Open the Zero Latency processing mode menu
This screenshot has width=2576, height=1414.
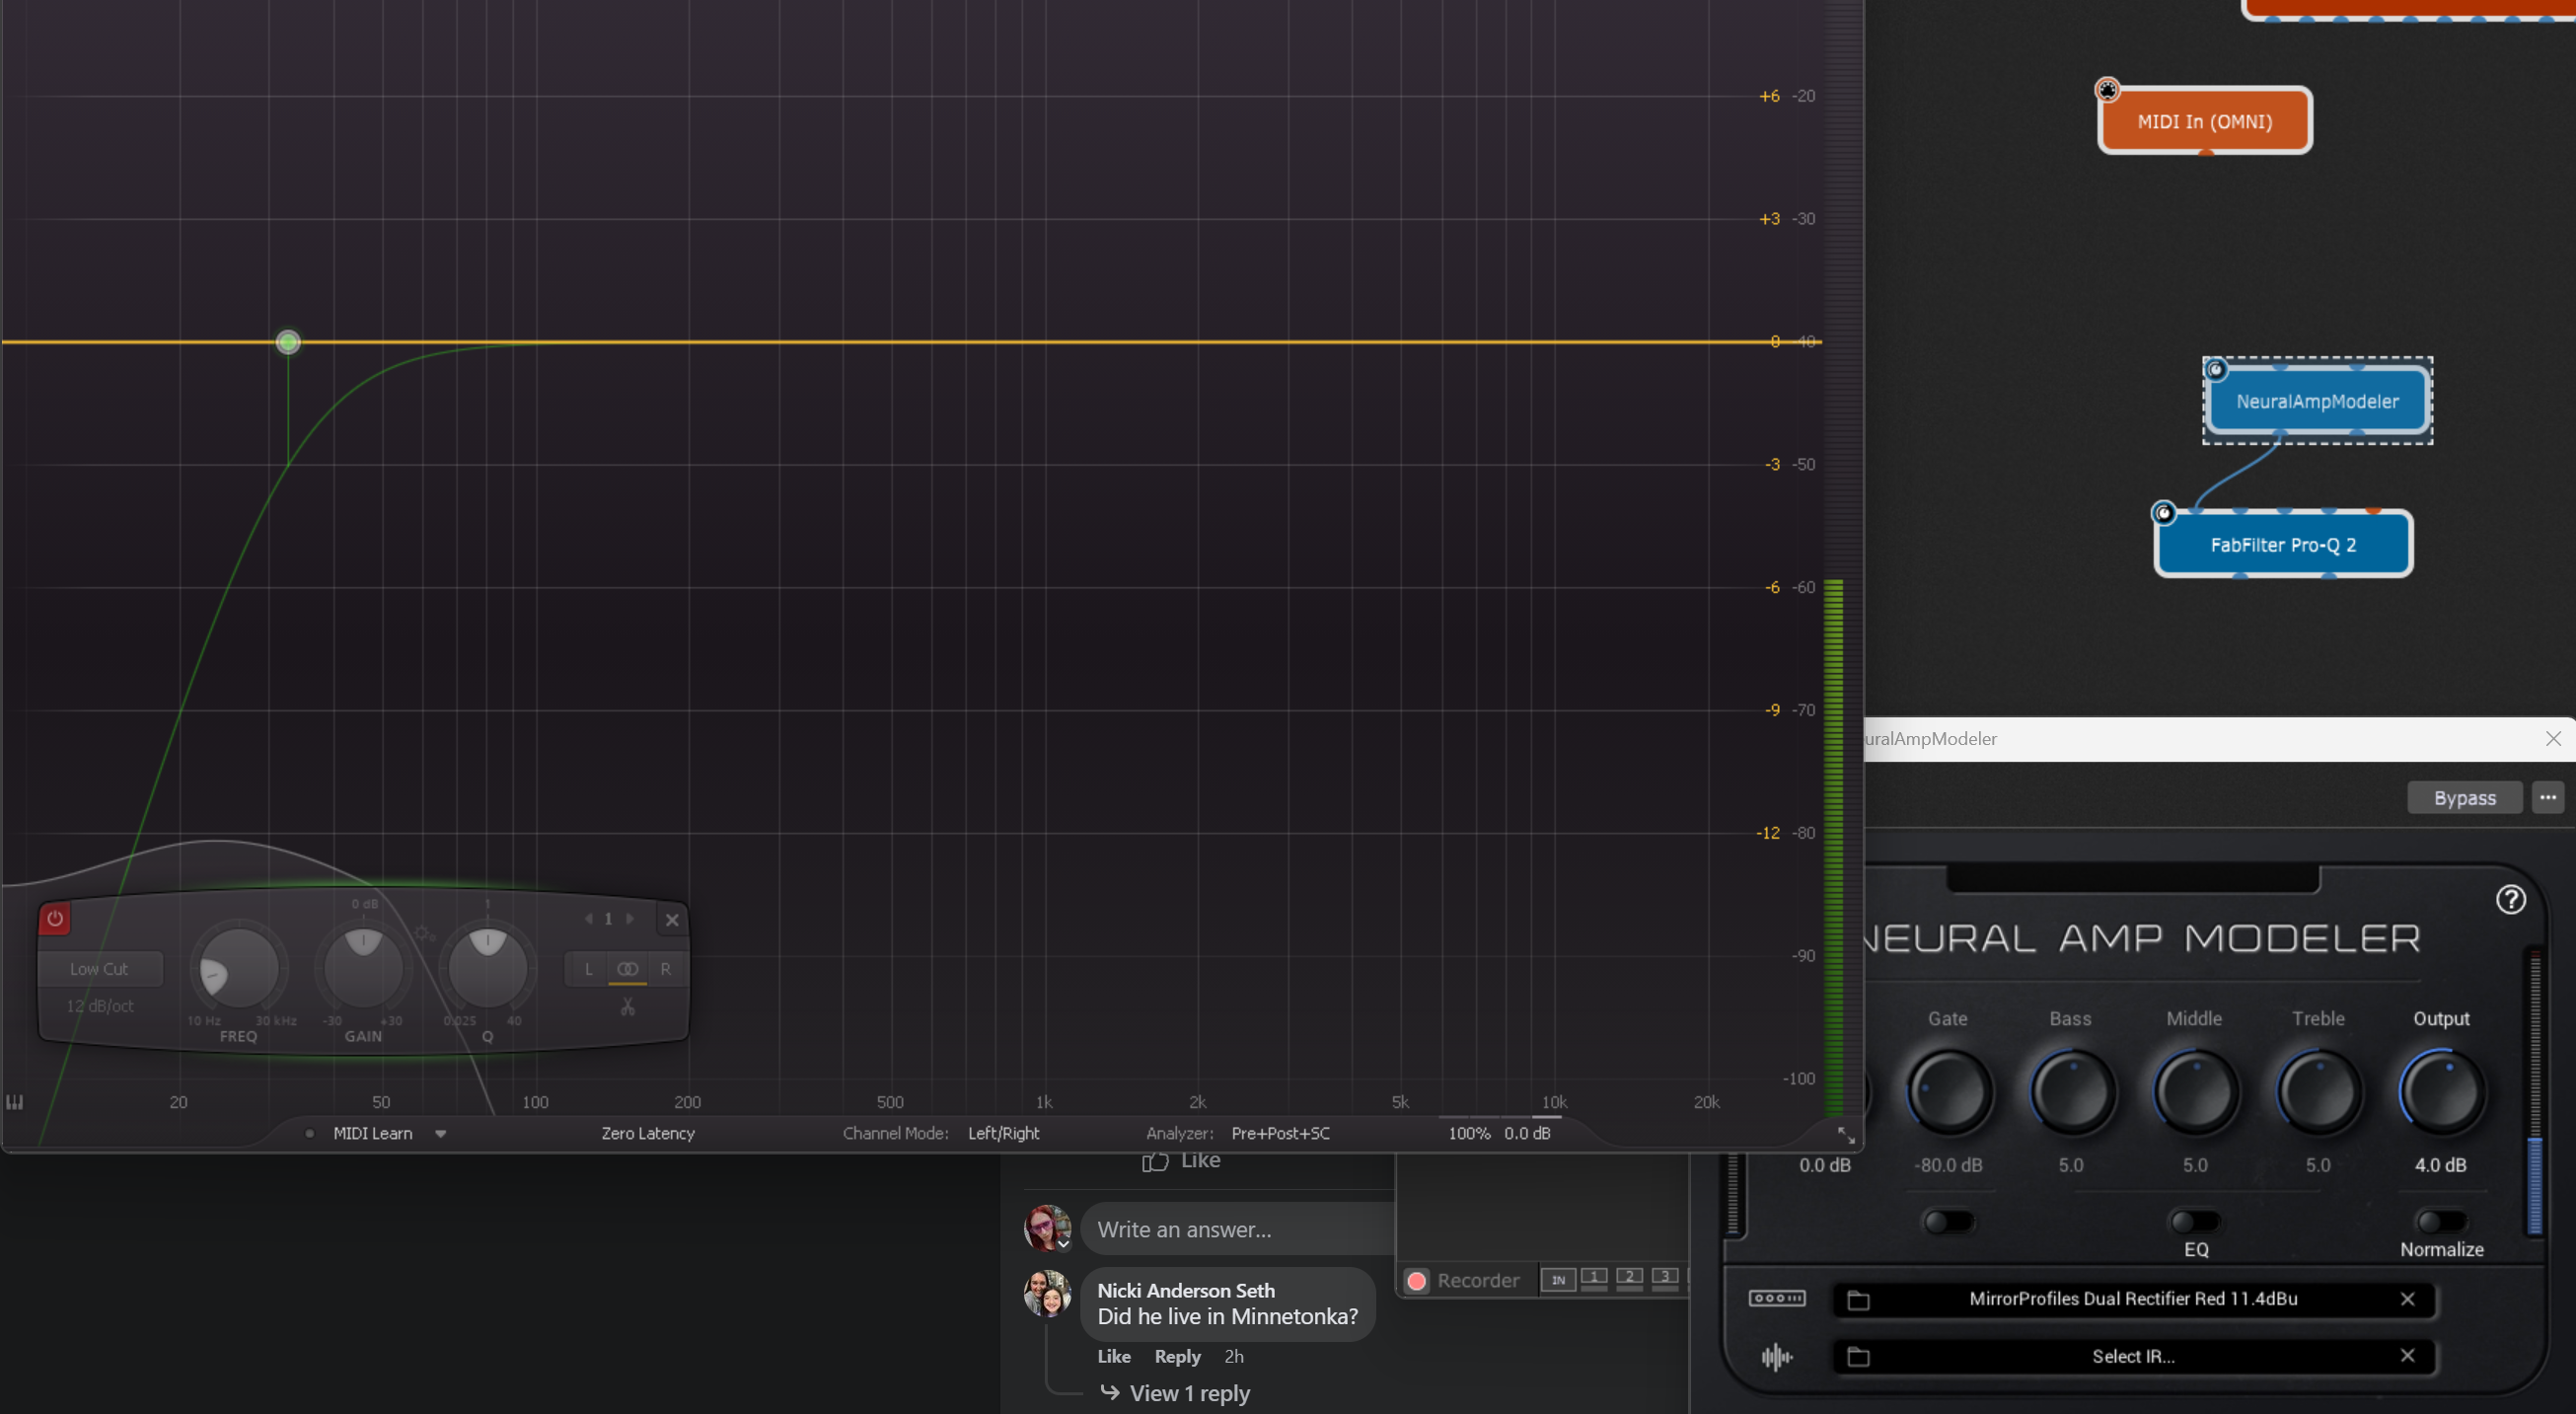tap(648, 1133)
